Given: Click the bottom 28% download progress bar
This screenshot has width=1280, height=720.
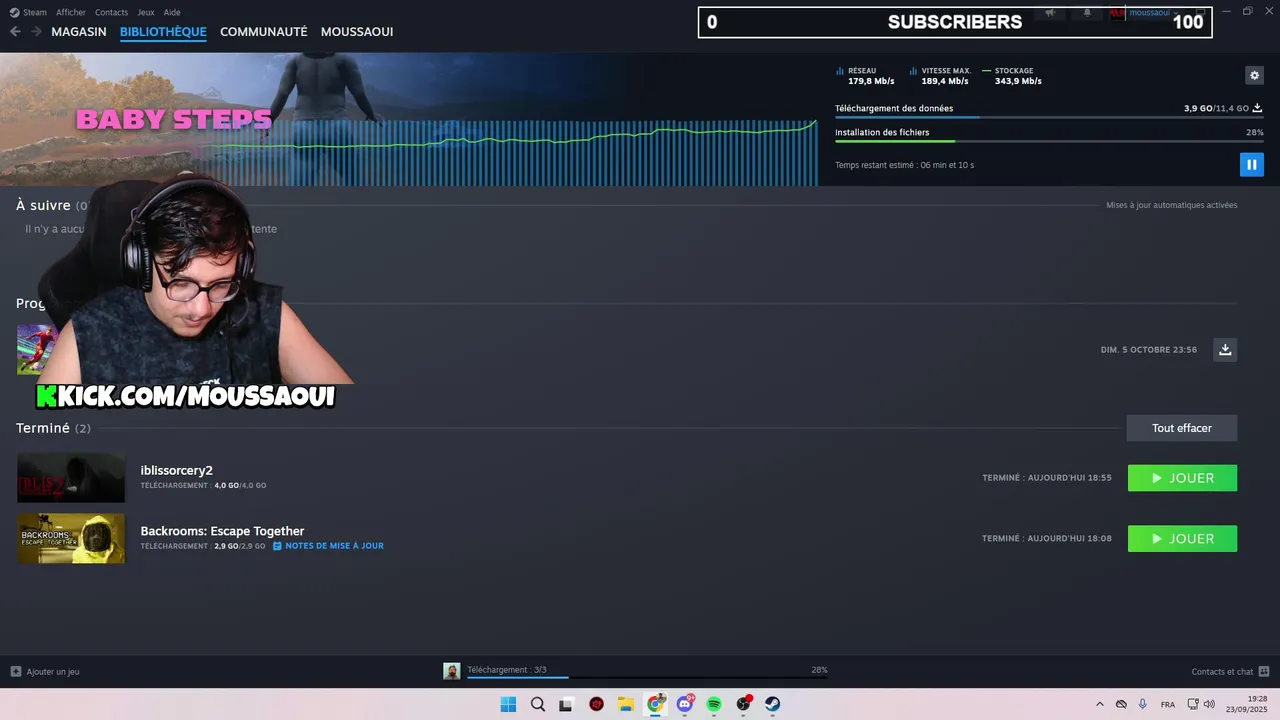Looking at the screenshot, I should tap(647, 677).
